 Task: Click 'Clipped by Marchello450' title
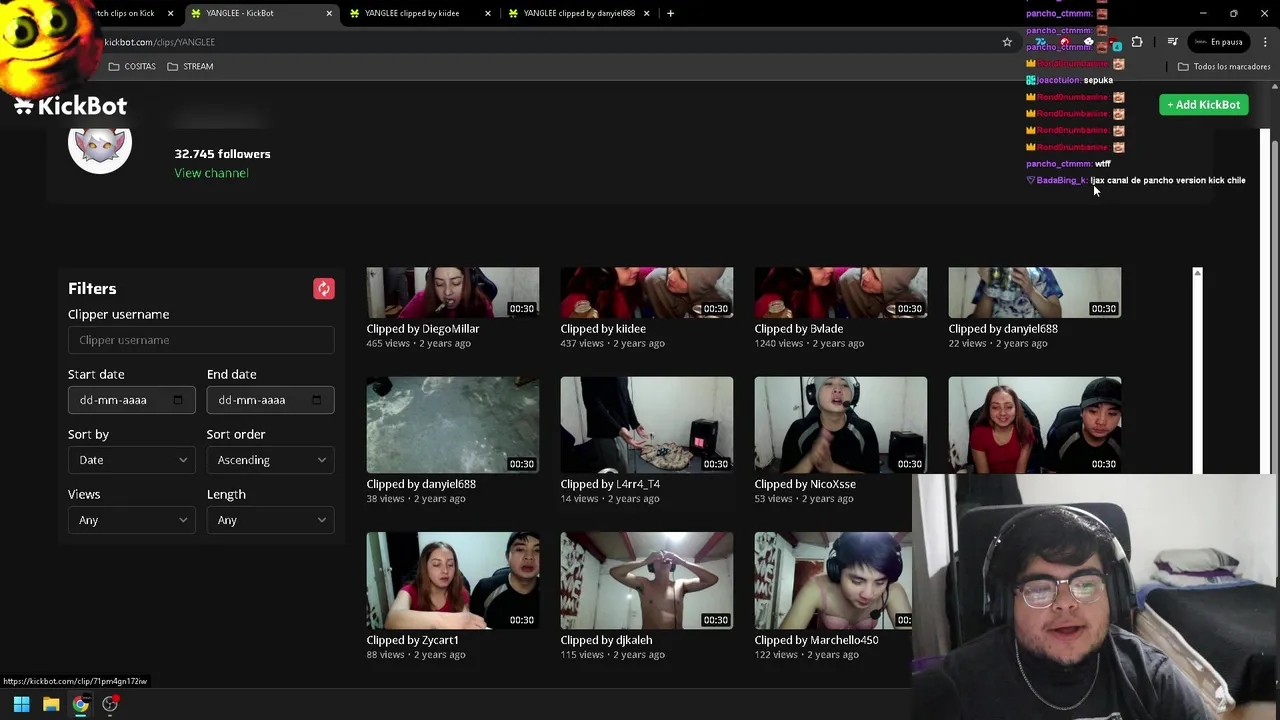click(x=816, y=640)
